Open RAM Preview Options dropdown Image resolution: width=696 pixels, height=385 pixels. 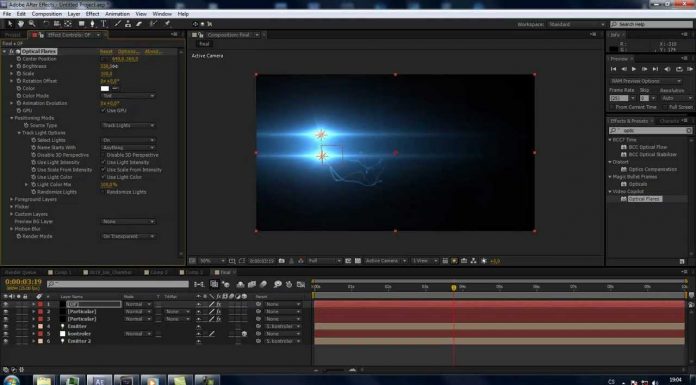645,81
